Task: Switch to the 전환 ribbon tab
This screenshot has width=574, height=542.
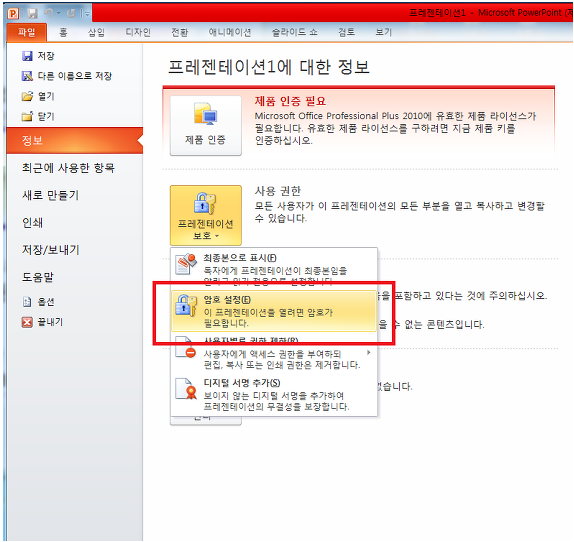Action: tap(180, 32)
